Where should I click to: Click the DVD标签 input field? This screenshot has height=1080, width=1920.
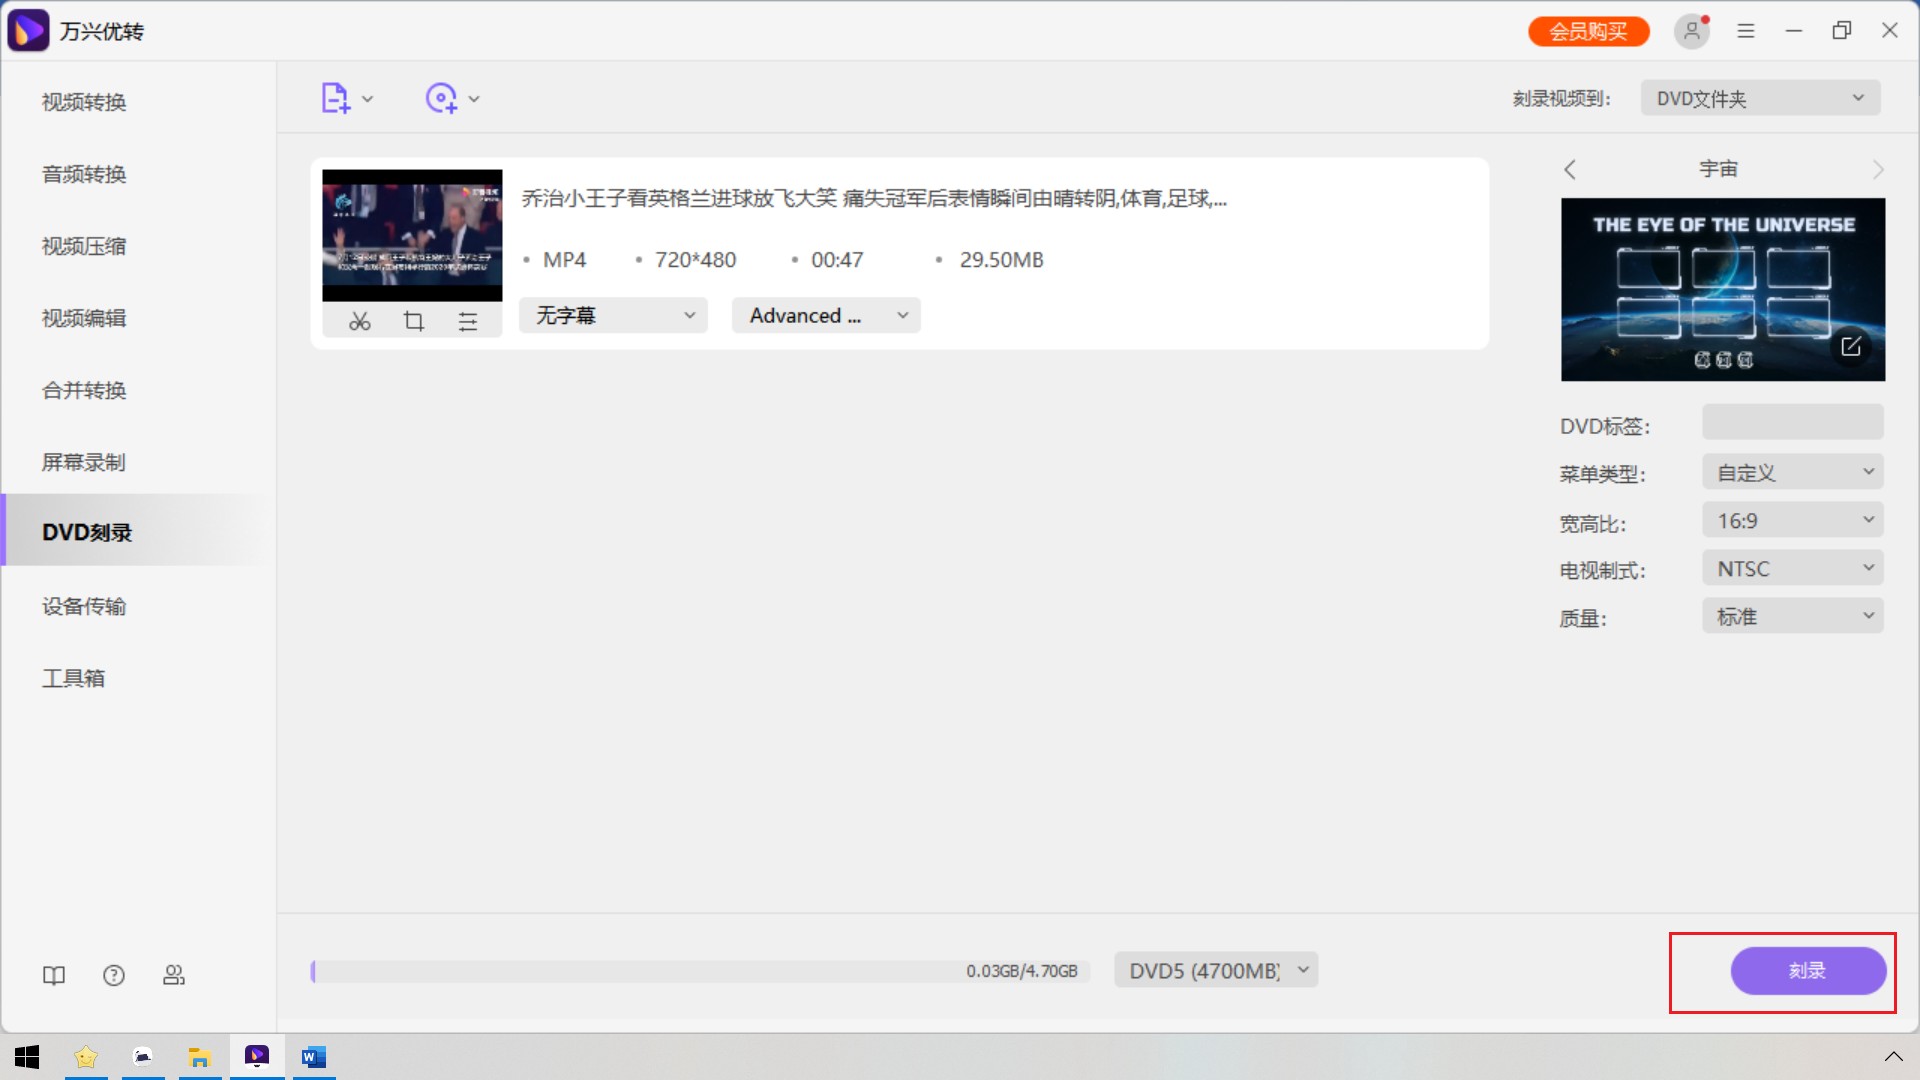point(1793,423)
